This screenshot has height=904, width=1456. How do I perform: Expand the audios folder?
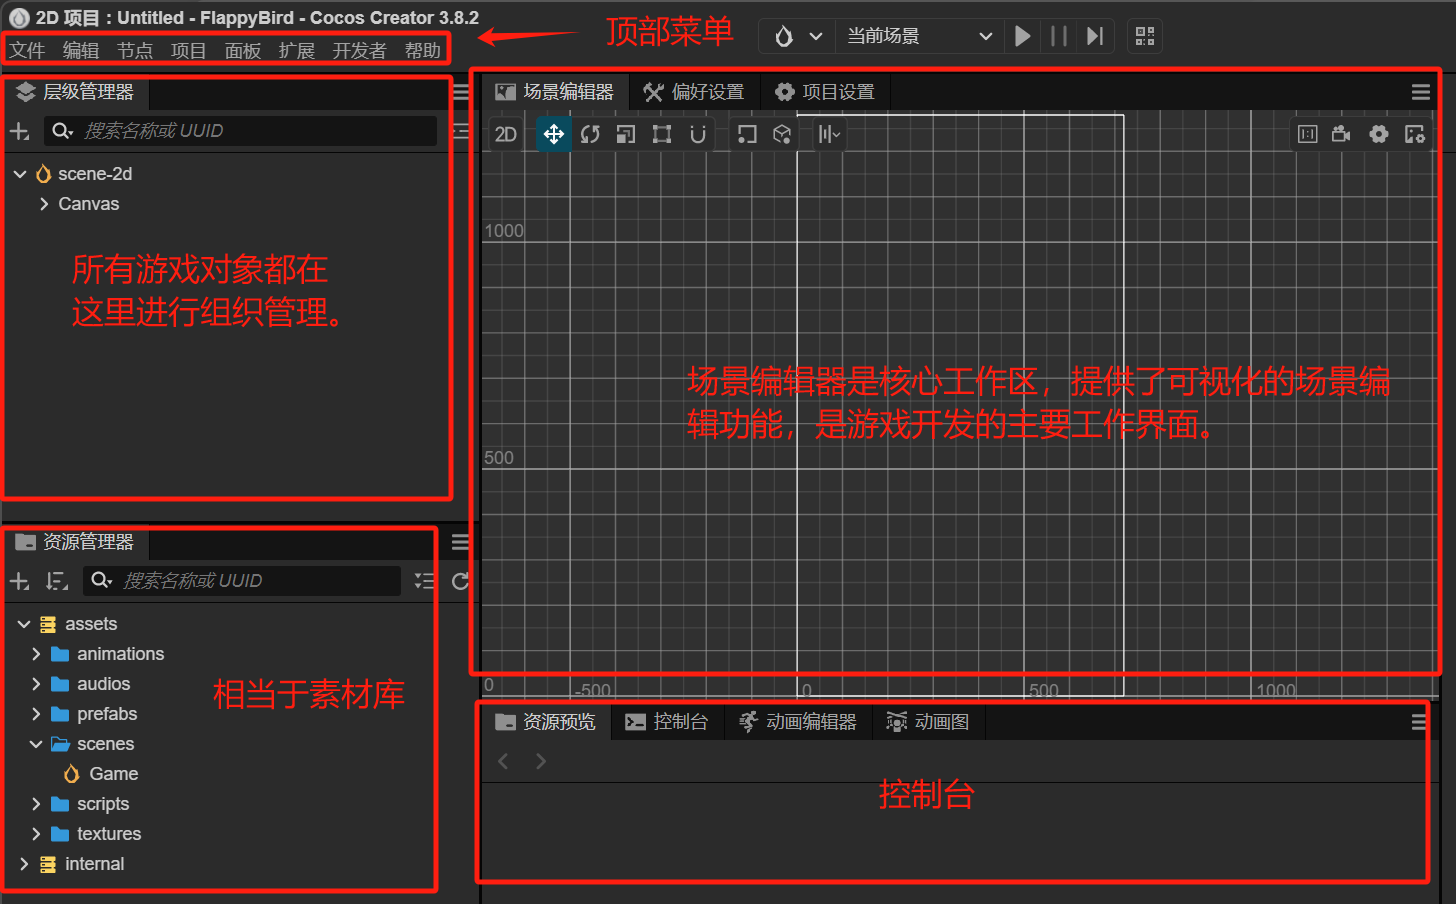[x=36, y=684]
